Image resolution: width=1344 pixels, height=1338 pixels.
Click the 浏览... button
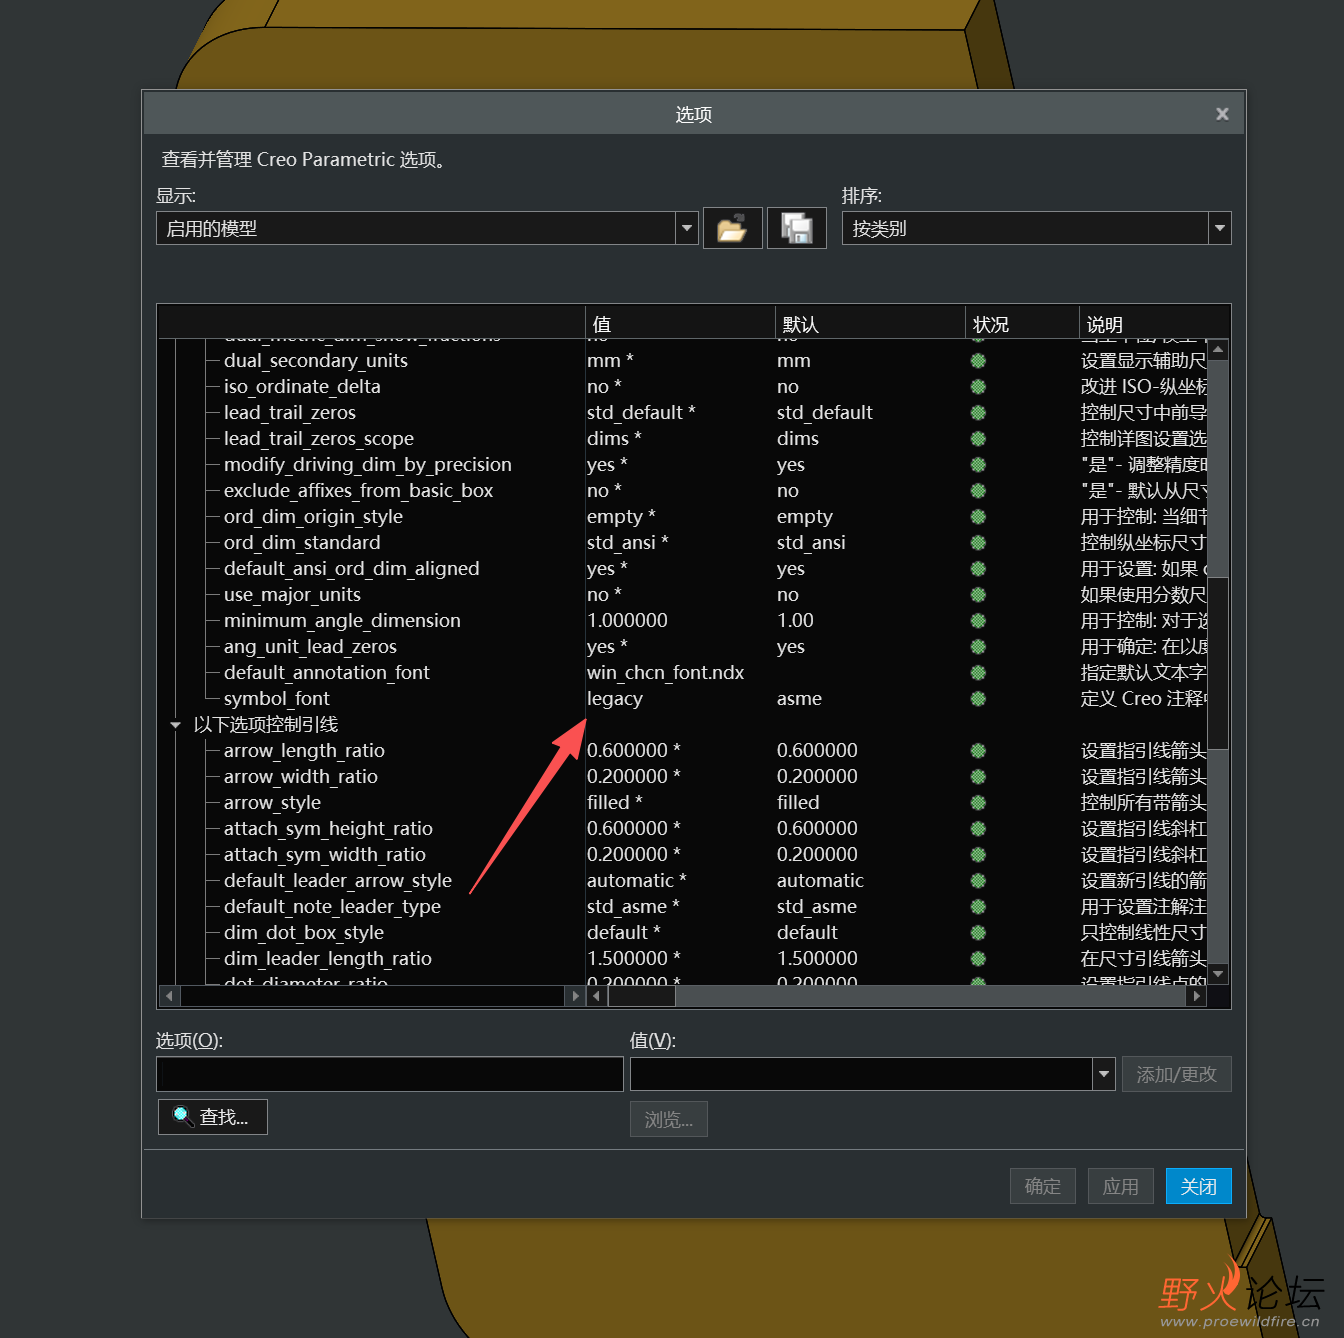[669, 1120]
